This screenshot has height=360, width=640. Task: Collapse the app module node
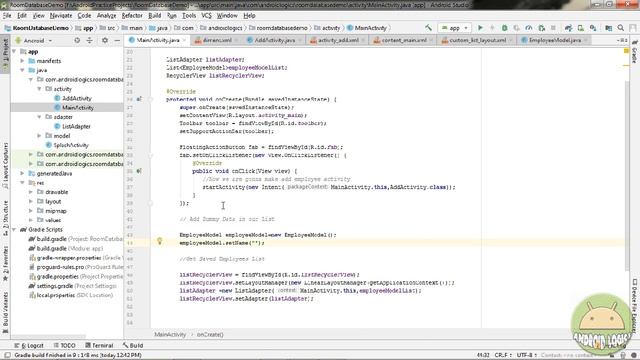(15, 52)
